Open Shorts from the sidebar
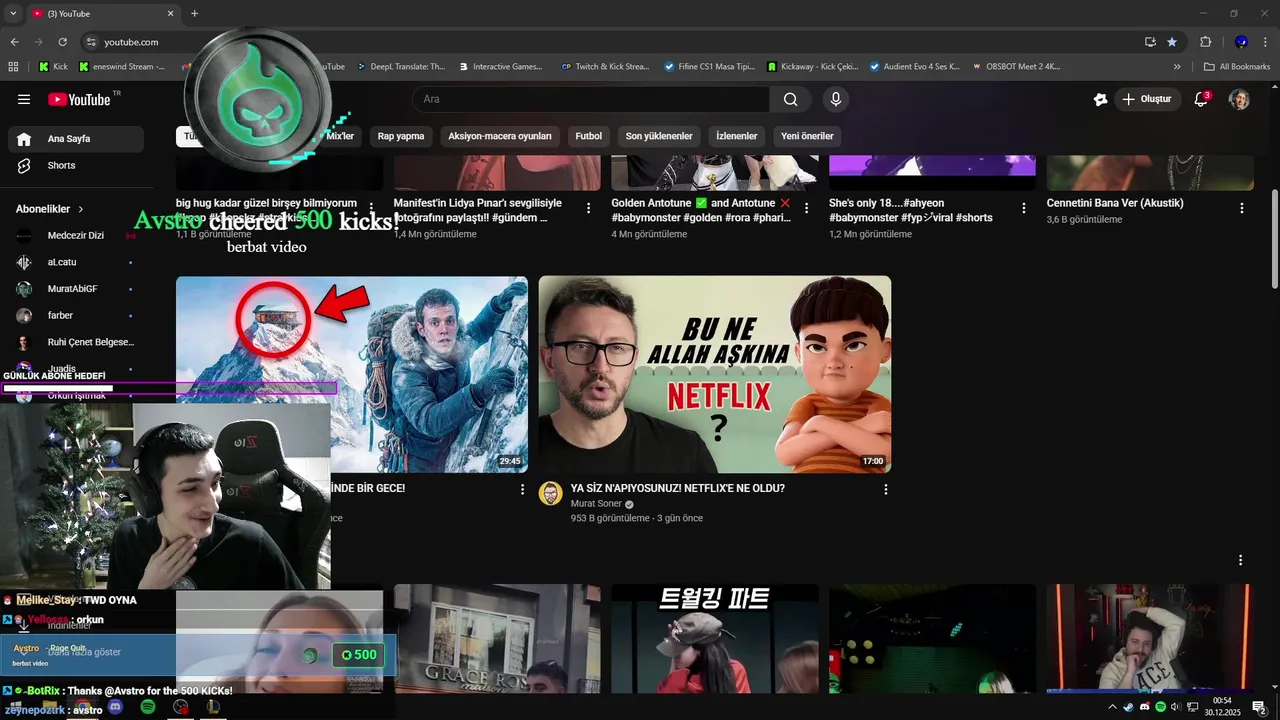The height and width of the screenshot is (720, 1280). coord(76,165)
